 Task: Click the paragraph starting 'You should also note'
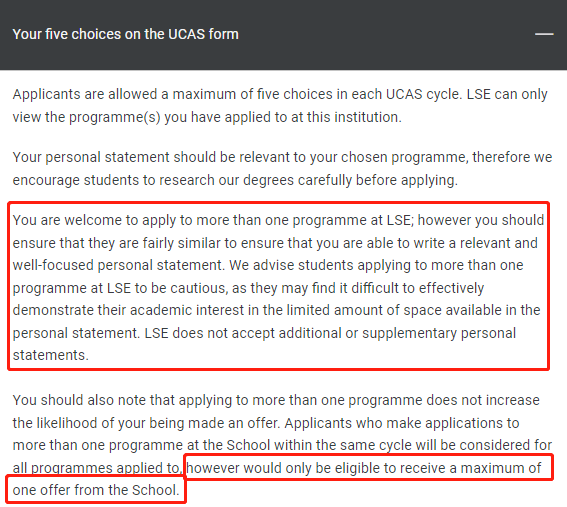282,445
